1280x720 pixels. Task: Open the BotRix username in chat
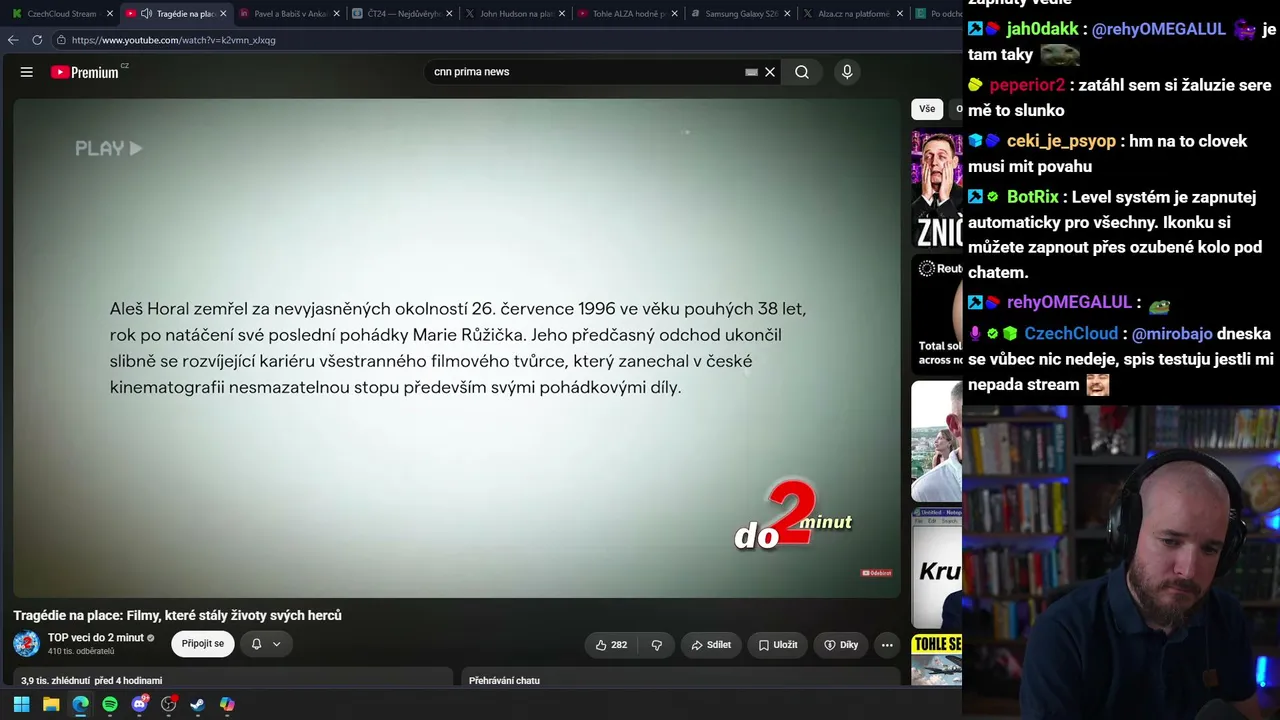coord(1032,197)
